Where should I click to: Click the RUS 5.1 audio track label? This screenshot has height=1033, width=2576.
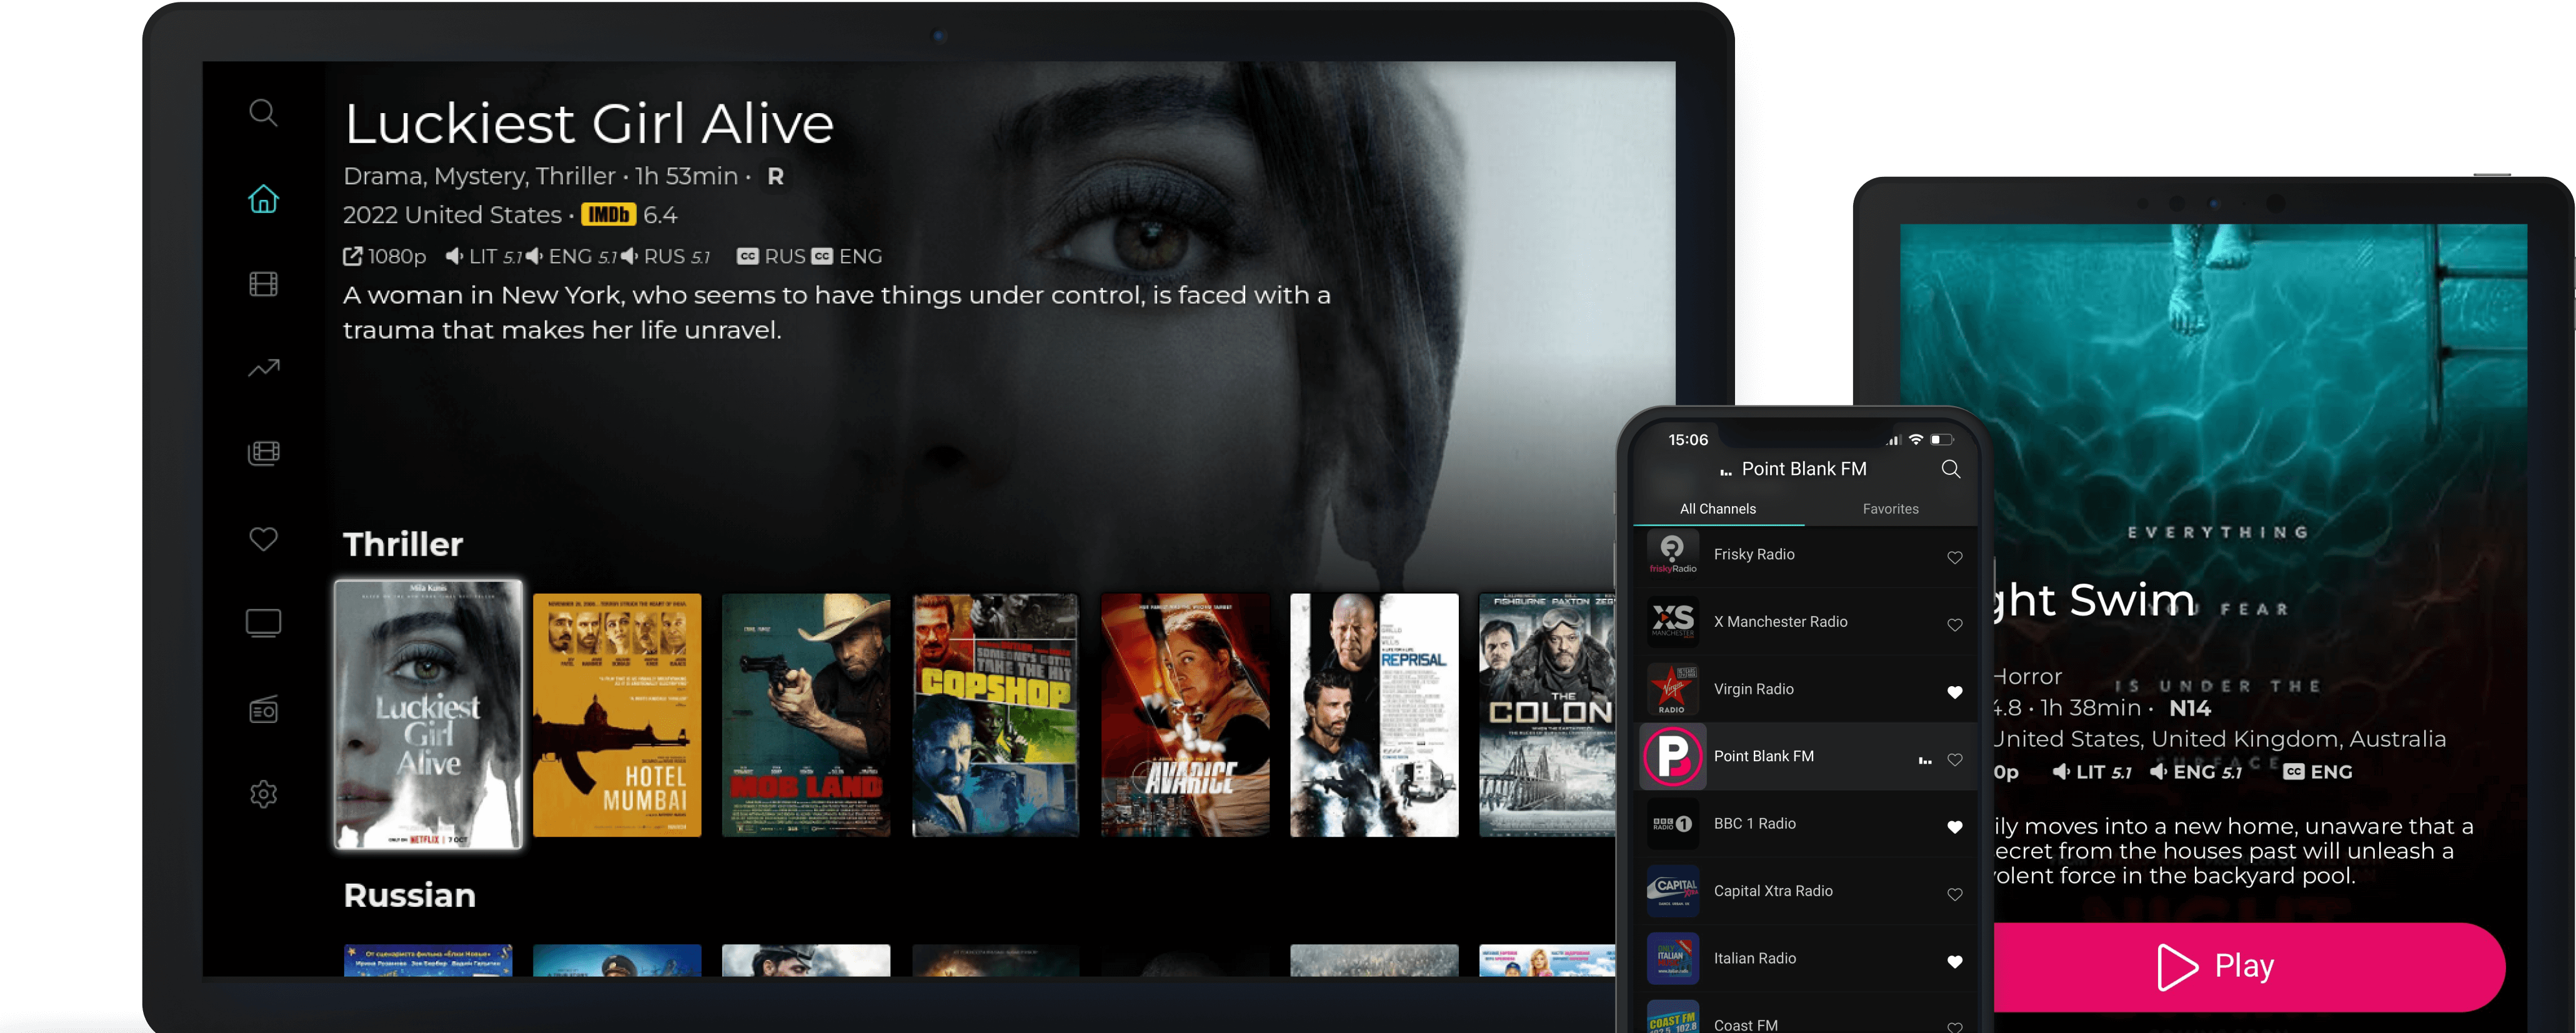coord(665,257)
